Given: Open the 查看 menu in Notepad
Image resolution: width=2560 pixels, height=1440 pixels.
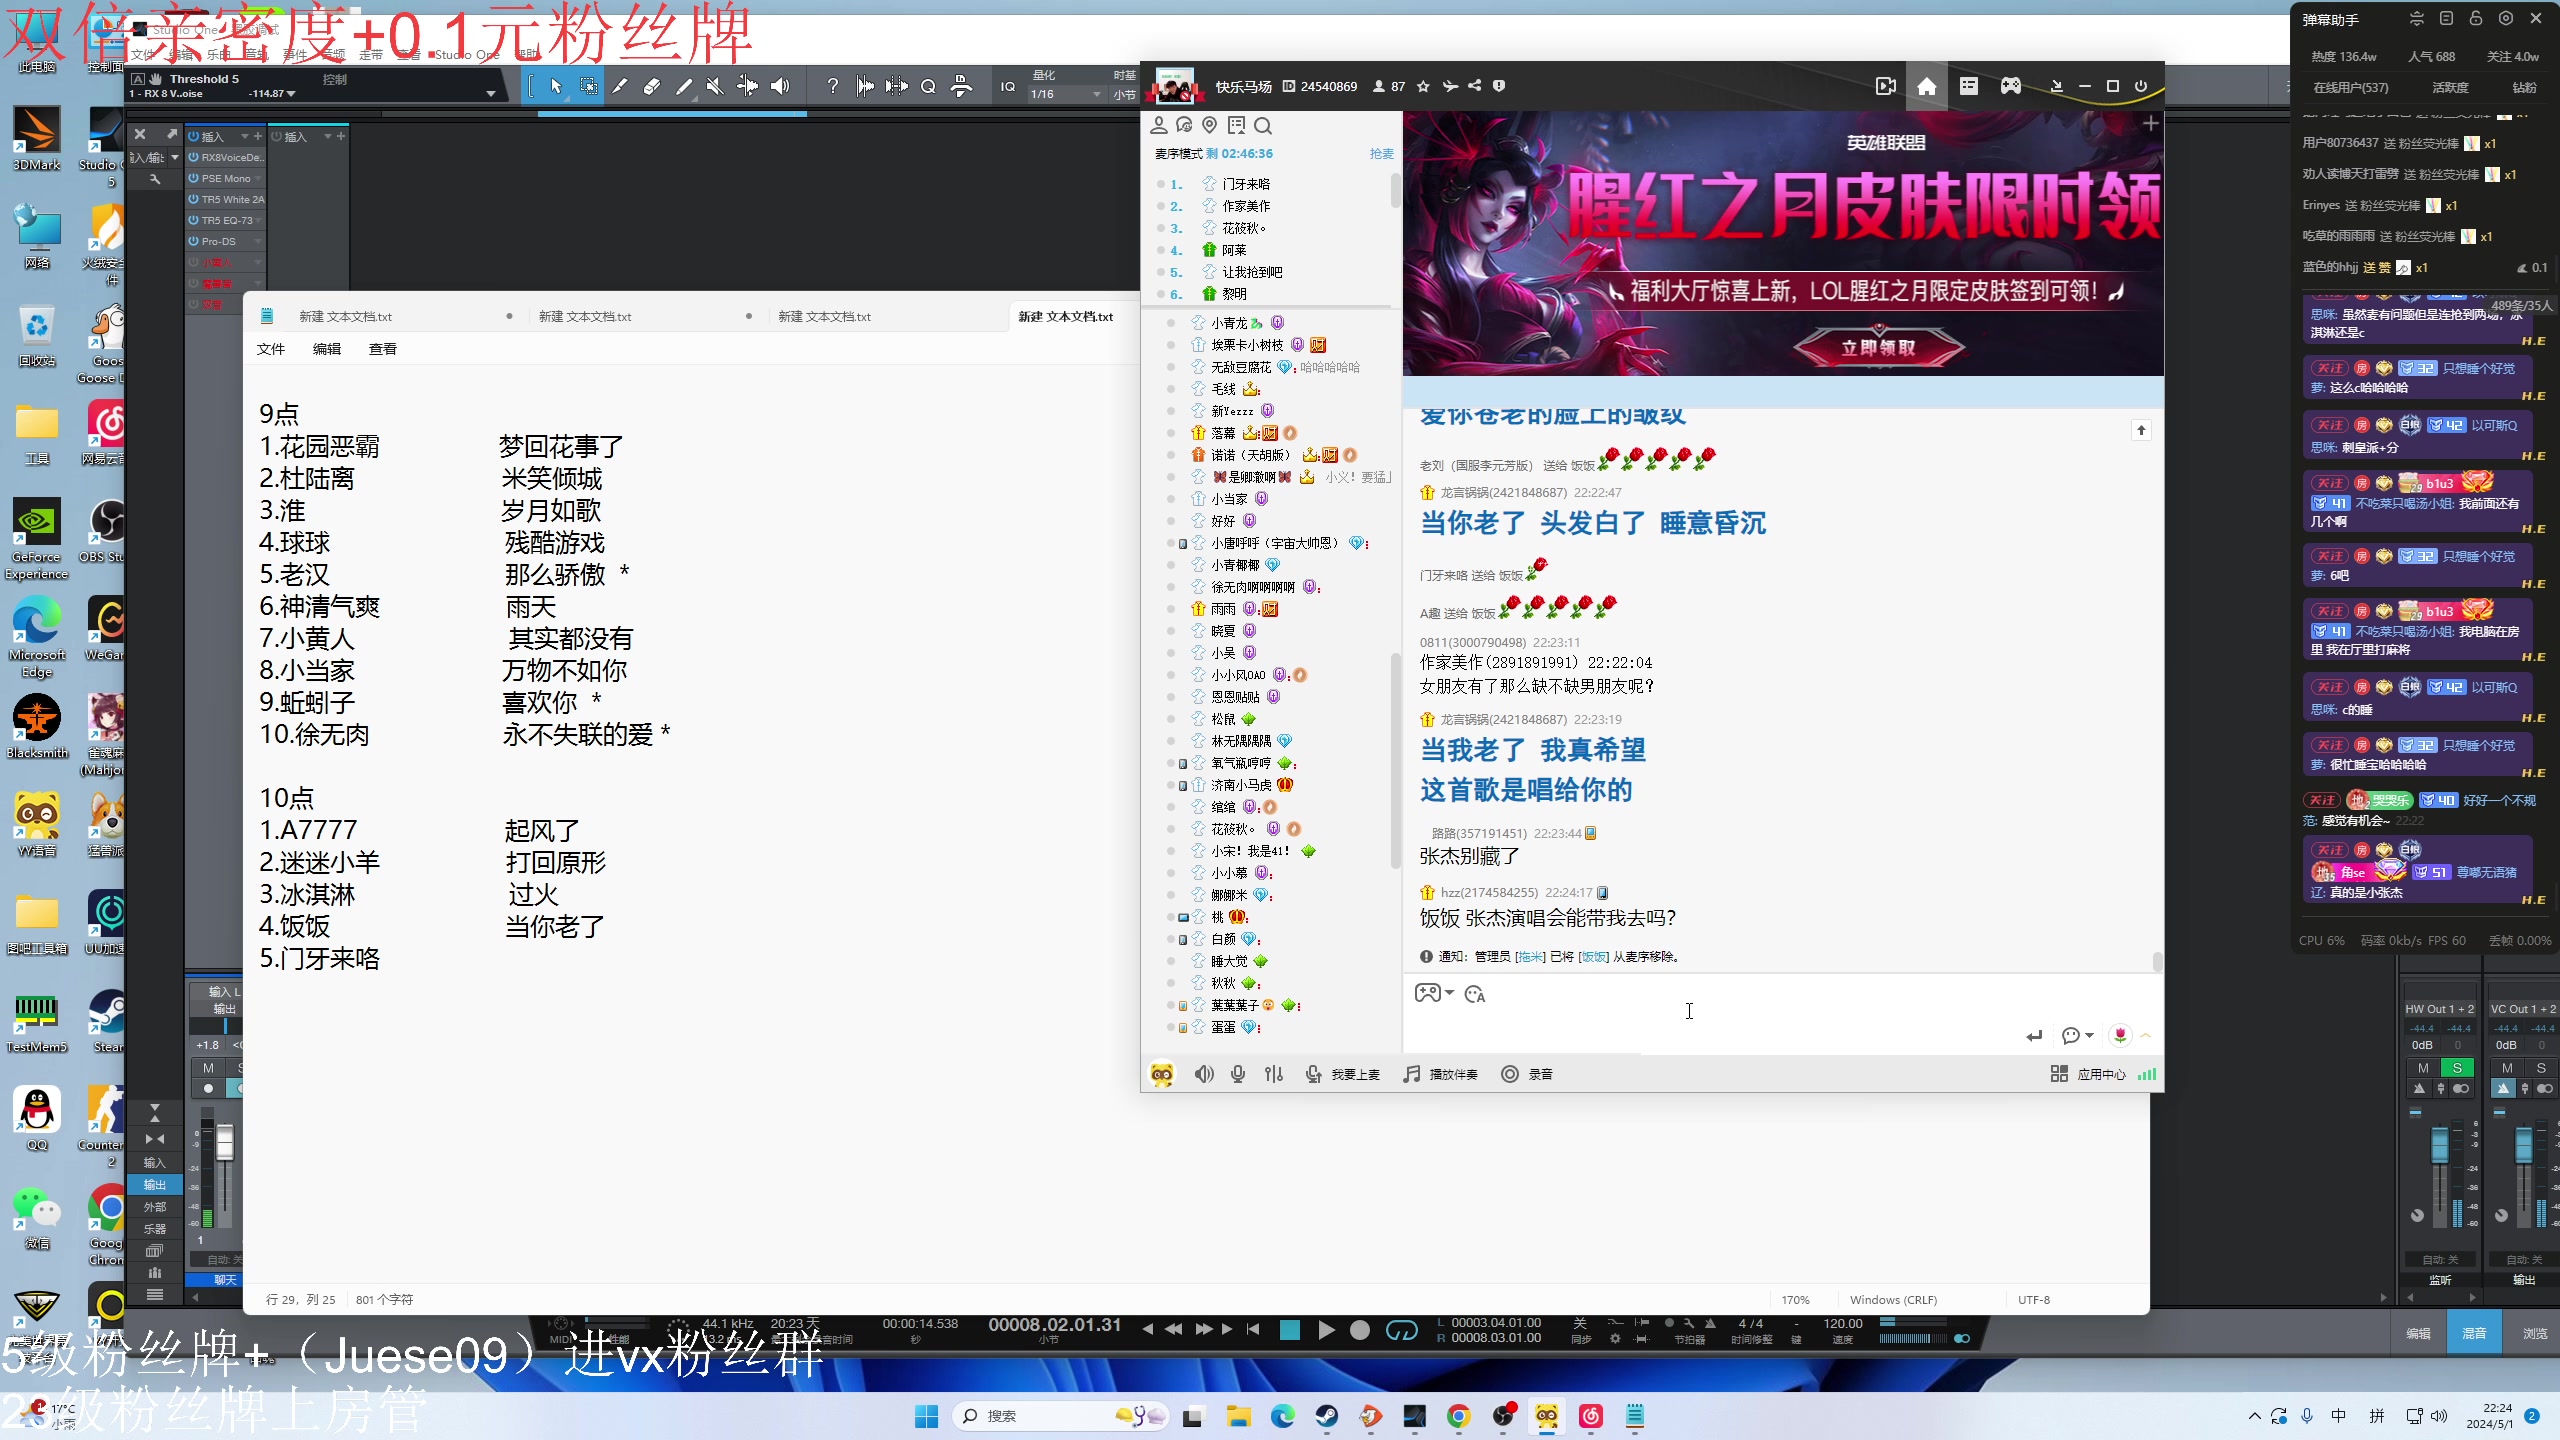Looking at the screenshot, I should click(x=383, y=348).
